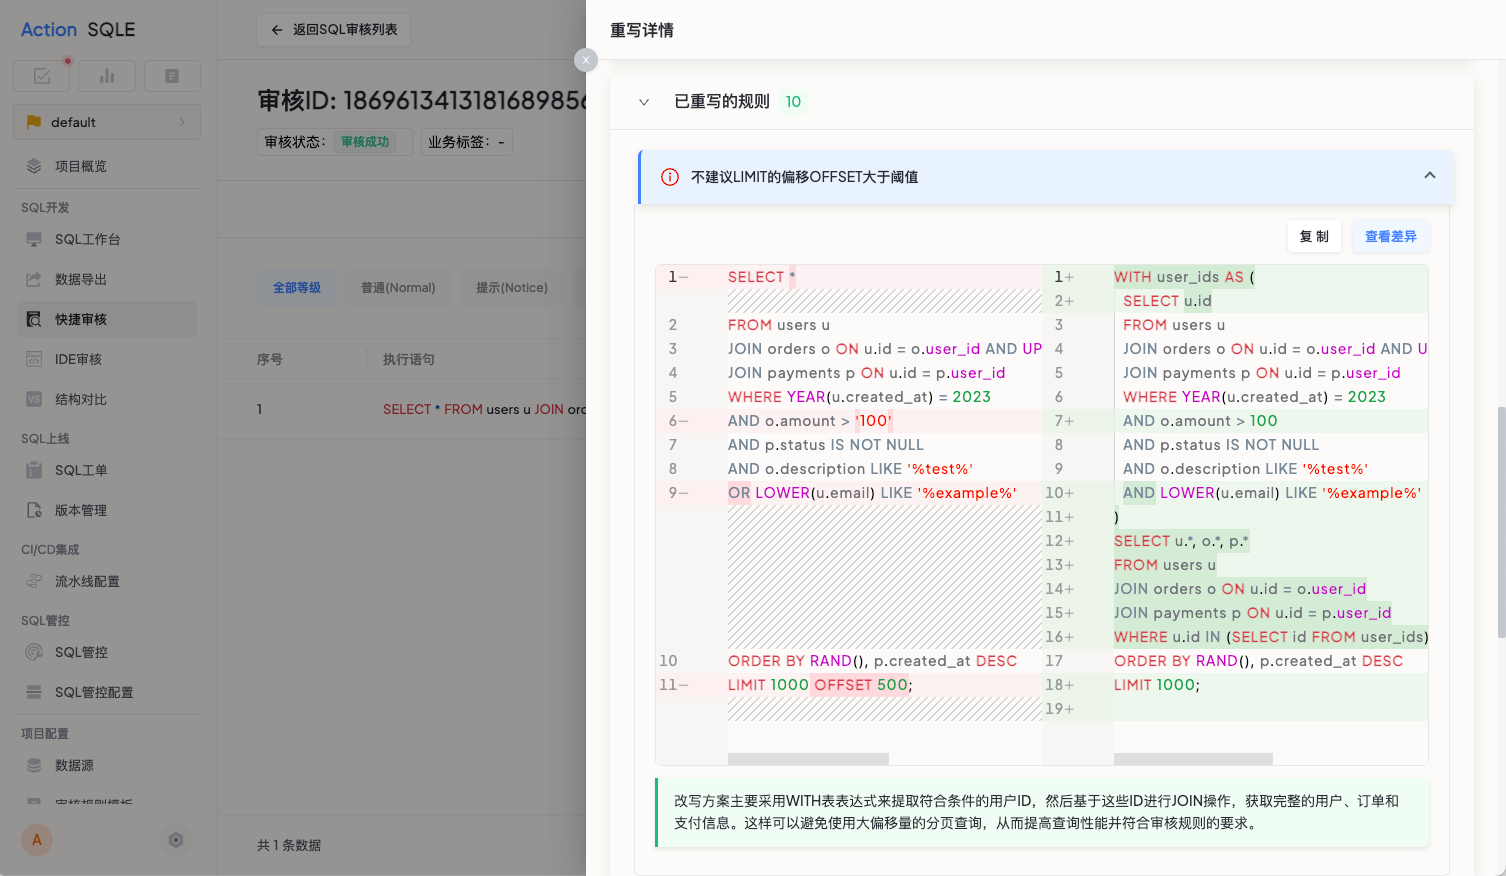Open the document icon button in sidebar top
The image size is (1506, 876).
point(172,76)
